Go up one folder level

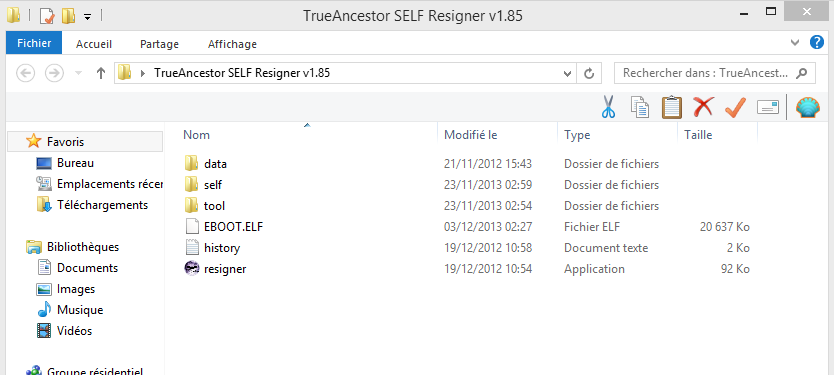coord(101,73)
